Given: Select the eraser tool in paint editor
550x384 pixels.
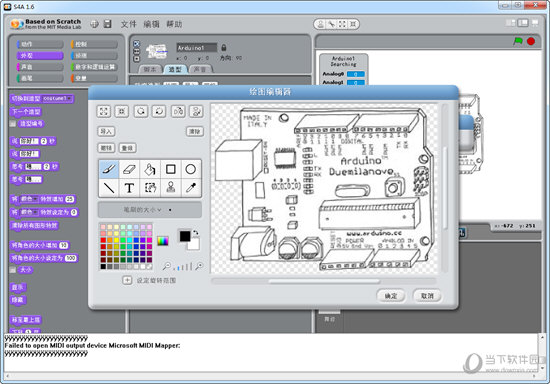Looking at the screenshot, I should coord(129,169).
